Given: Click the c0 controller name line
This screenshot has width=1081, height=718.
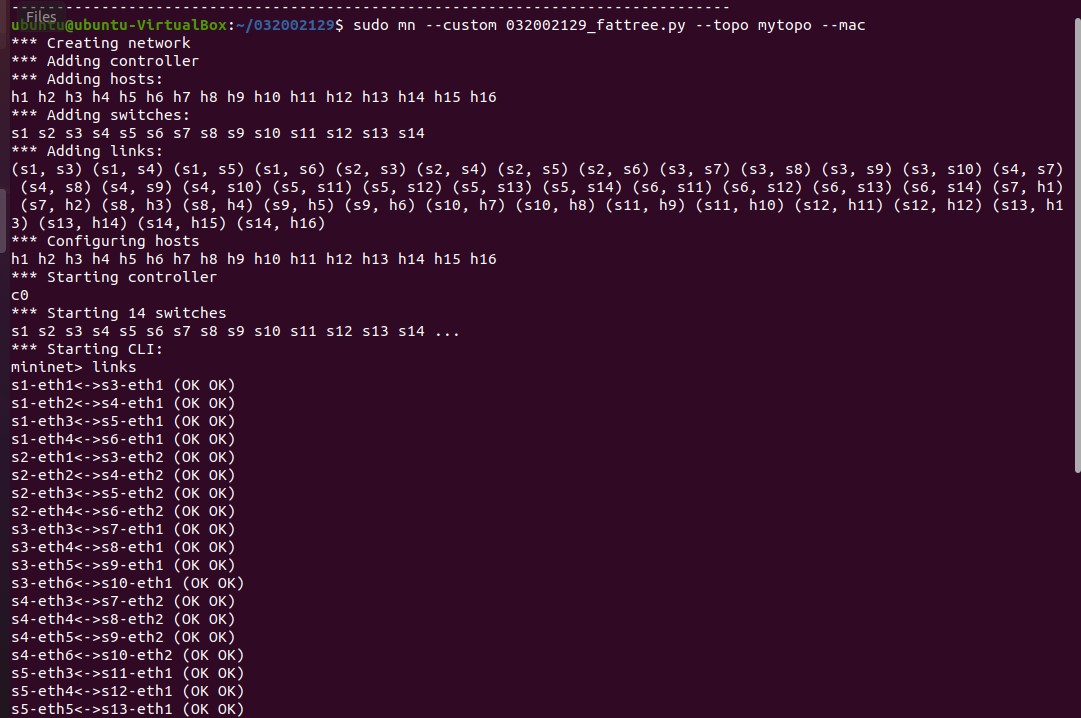Looking at the screenshot, I should 19,295.
